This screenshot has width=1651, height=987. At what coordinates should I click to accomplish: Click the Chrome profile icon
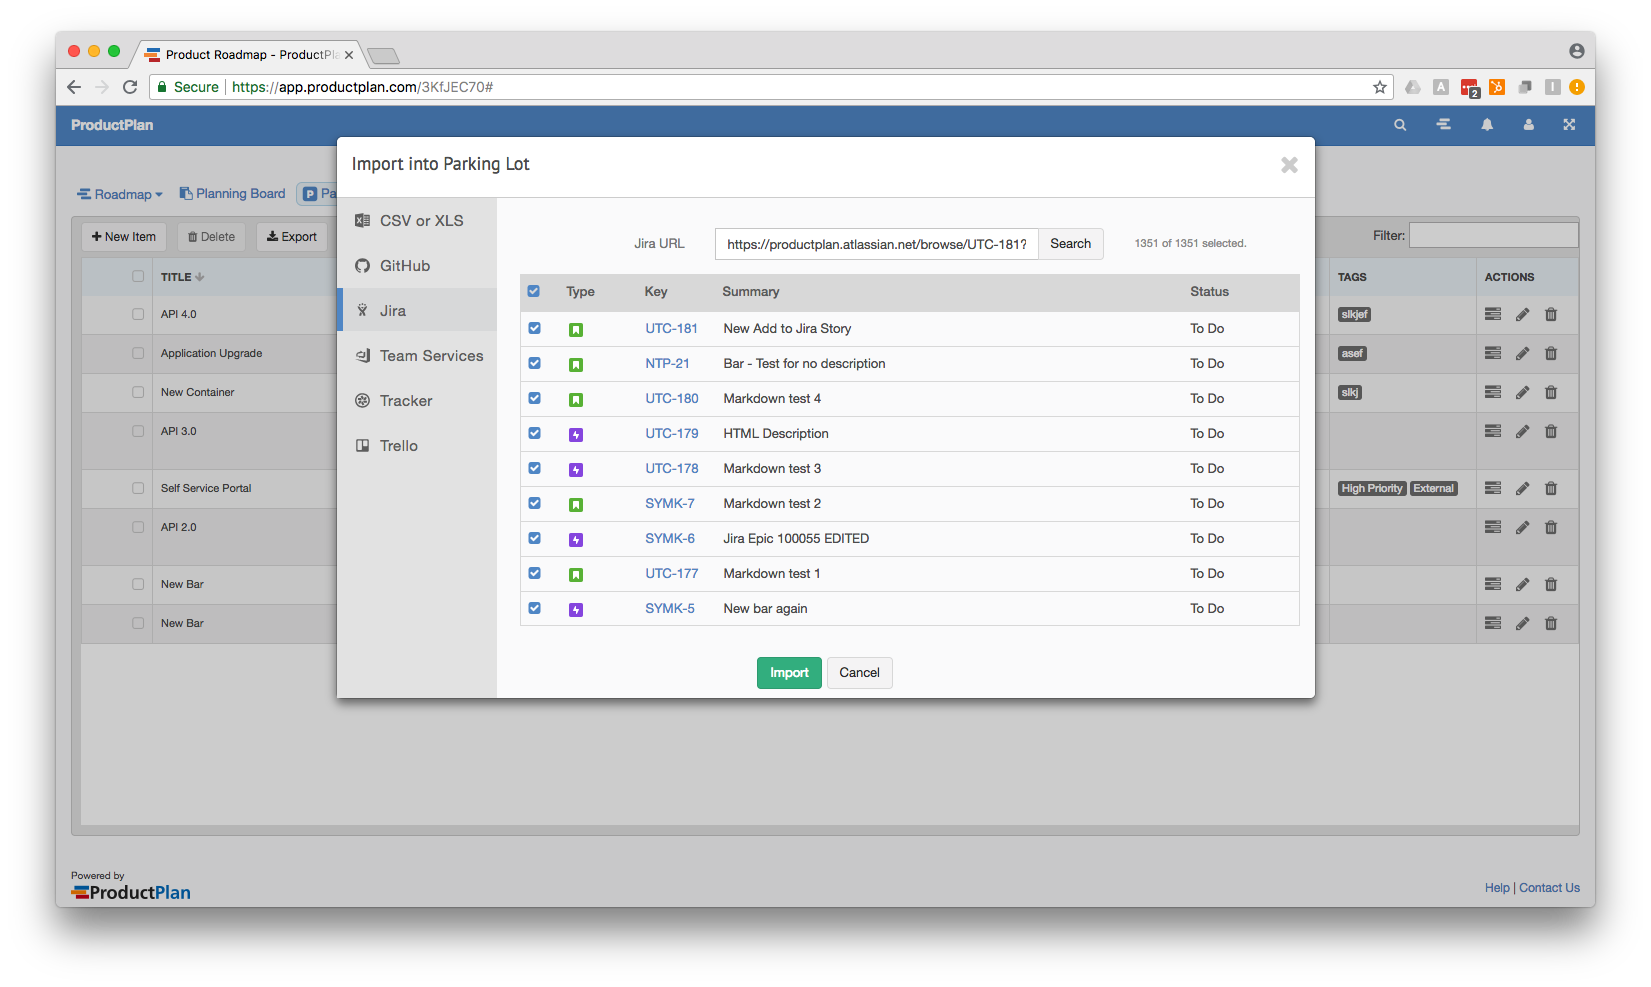[1576, 51]
